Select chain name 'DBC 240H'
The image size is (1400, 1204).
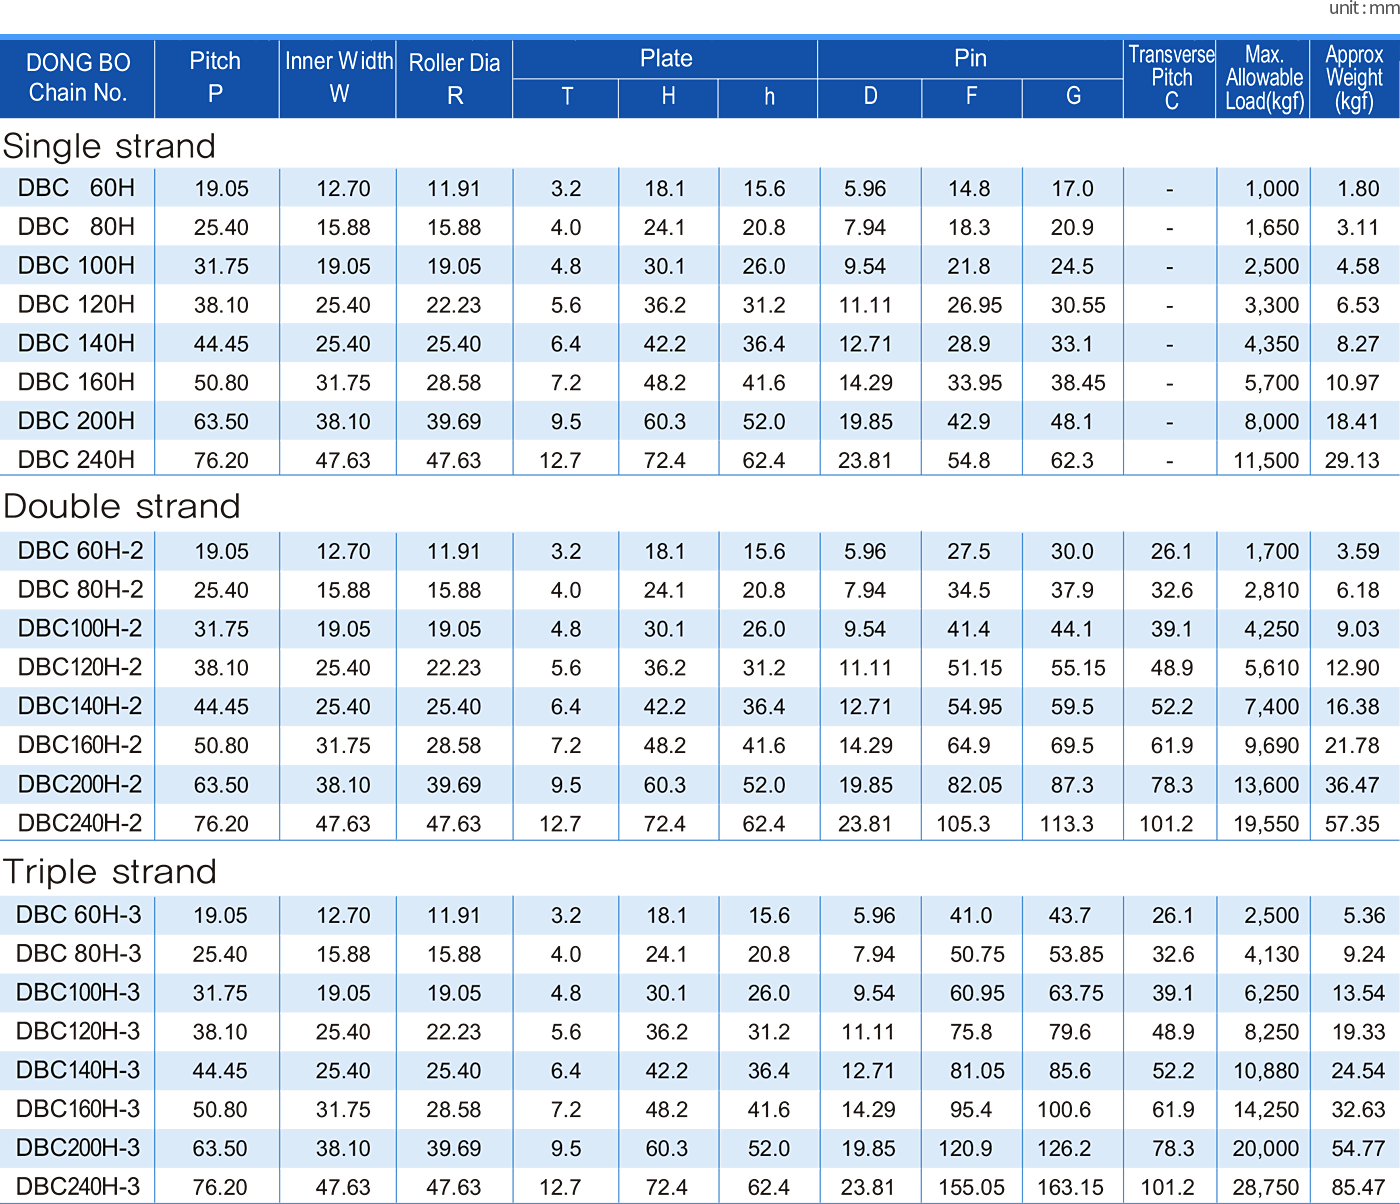coord(76,460)
